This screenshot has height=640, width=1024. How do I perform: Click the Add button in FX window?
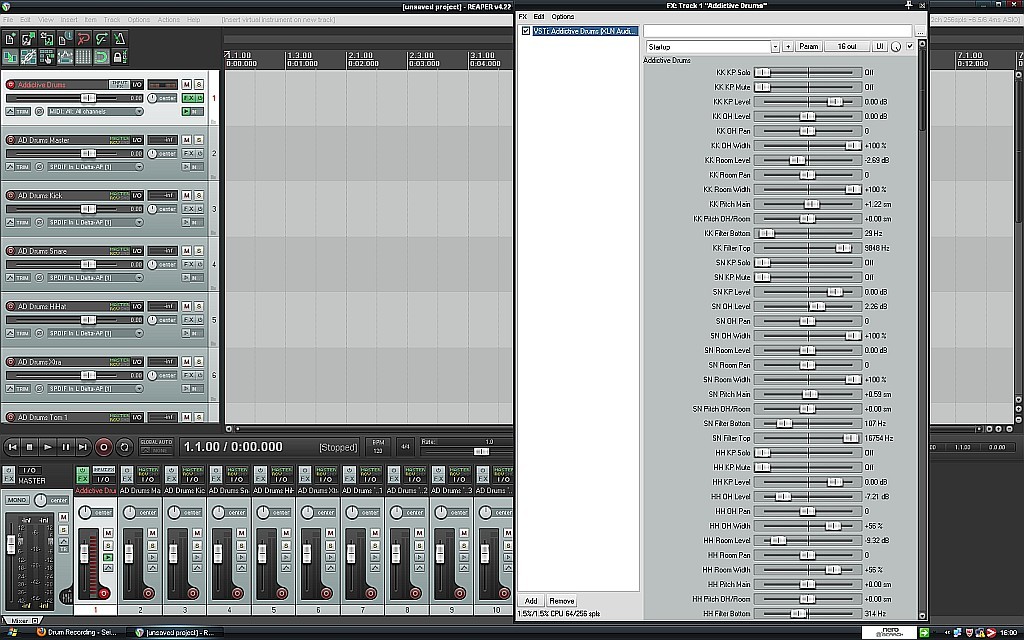[531, 601]
